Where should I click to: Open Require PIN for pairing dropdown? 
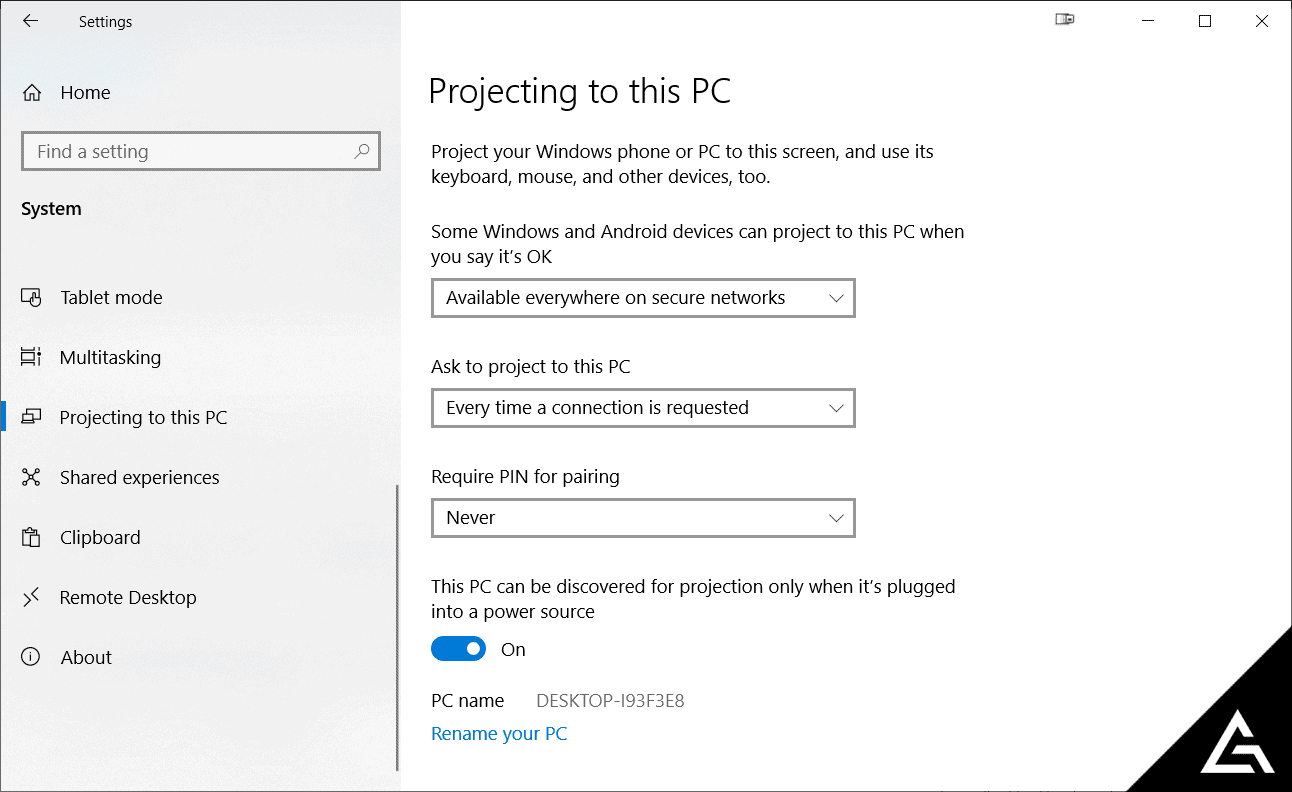click(x=643, y=518)
